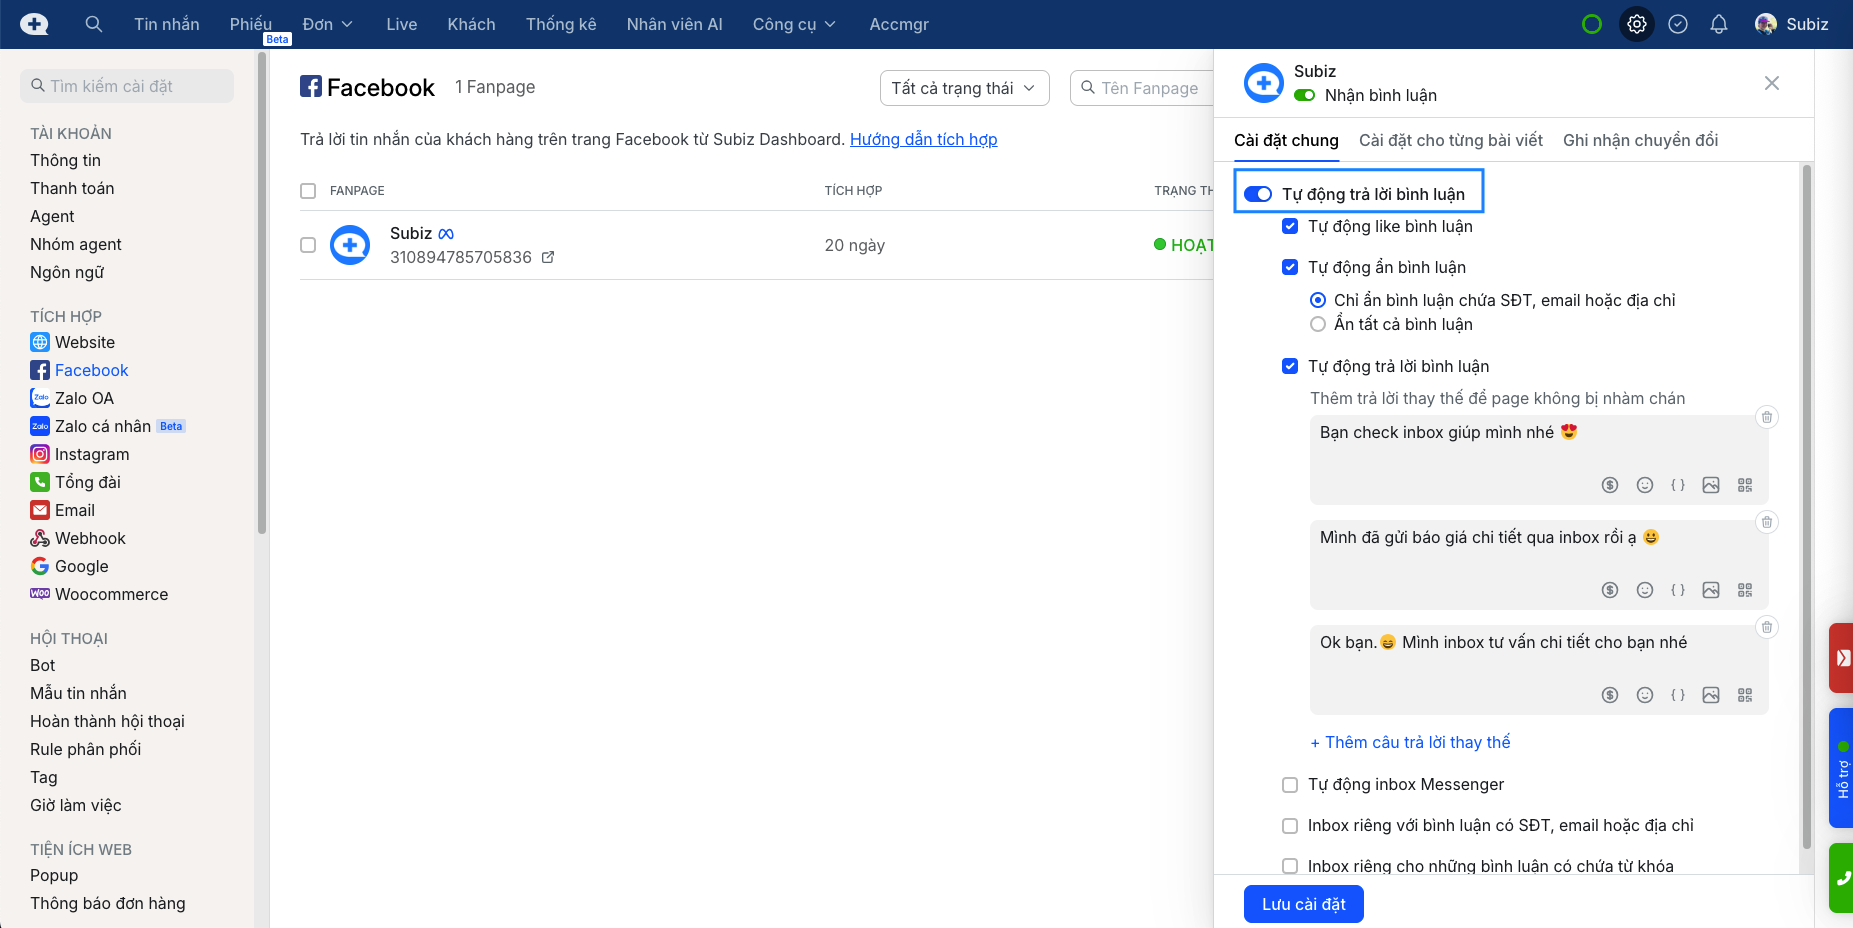Uncheck 'Tự động like bình luận' checkbox
The image size is (1853, 928).
(1290, 226)
